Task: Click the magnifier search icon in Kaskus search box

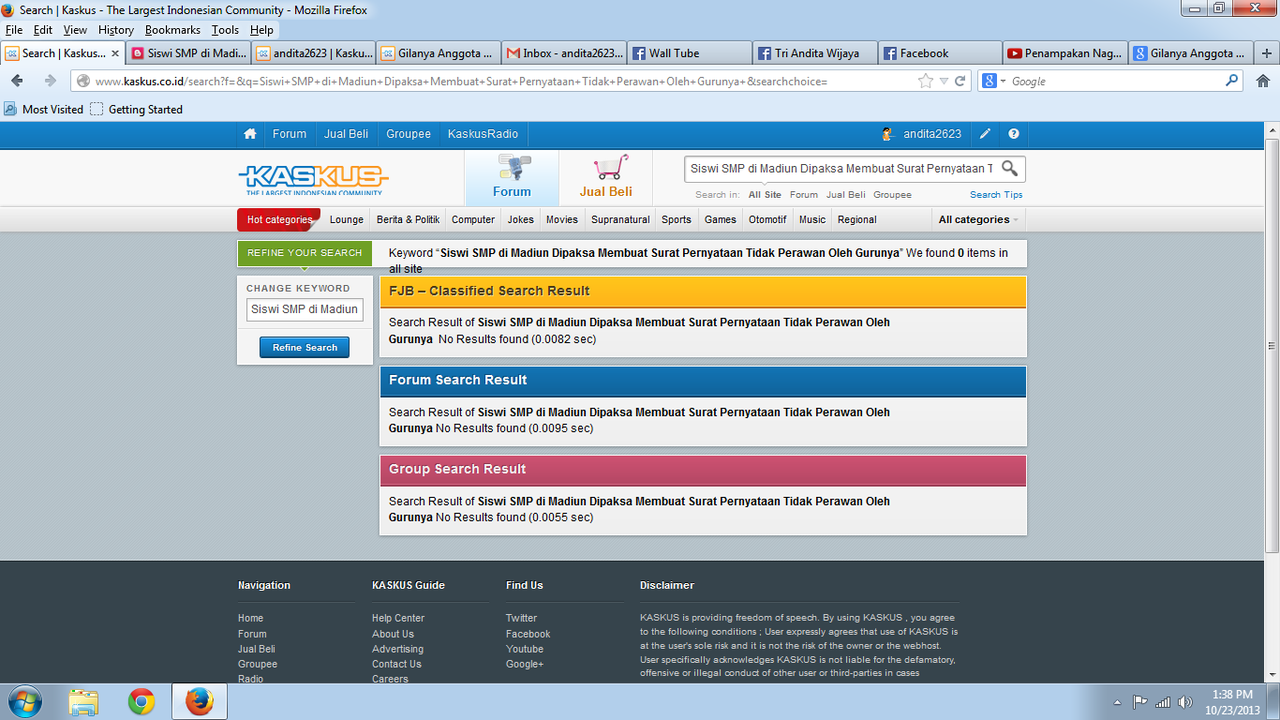Action: (x=1010, y=168)
